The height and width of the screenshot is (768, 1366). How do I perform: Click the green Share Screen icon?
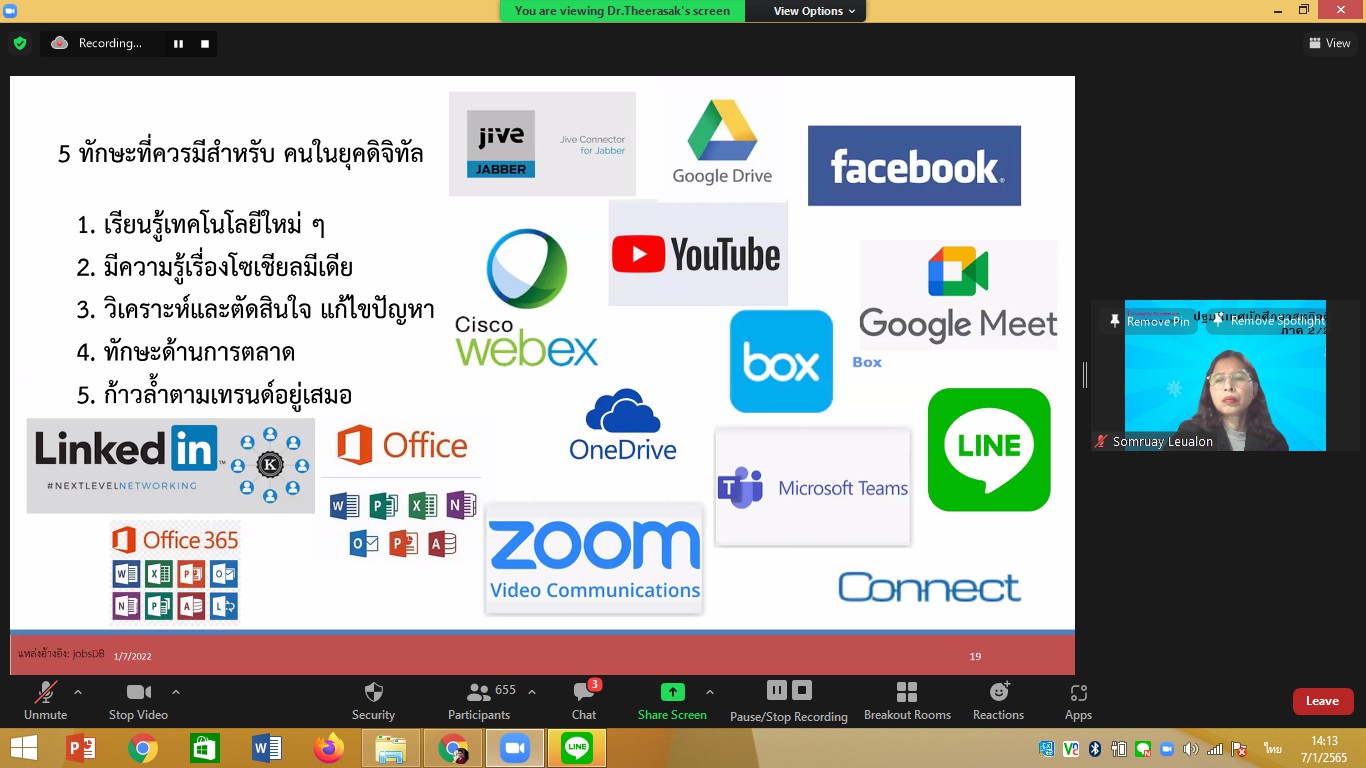pyautogui.click(x=672, y=692)
